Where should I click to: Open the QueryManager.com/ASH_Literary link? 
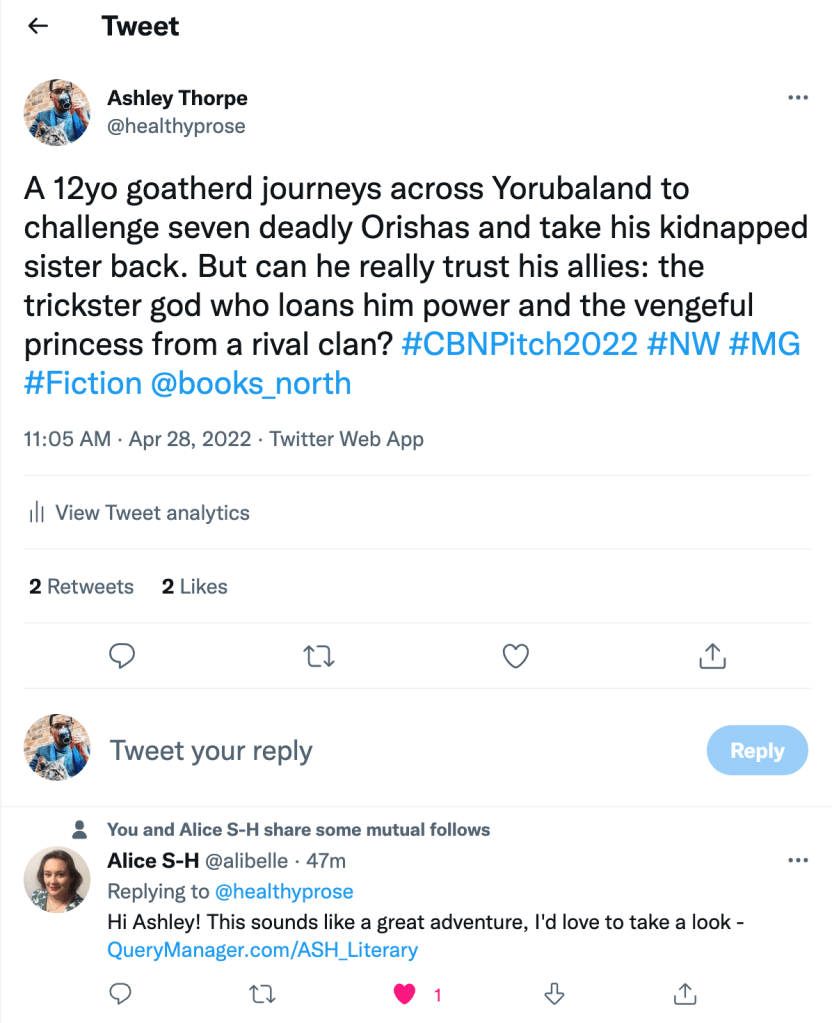262,950
